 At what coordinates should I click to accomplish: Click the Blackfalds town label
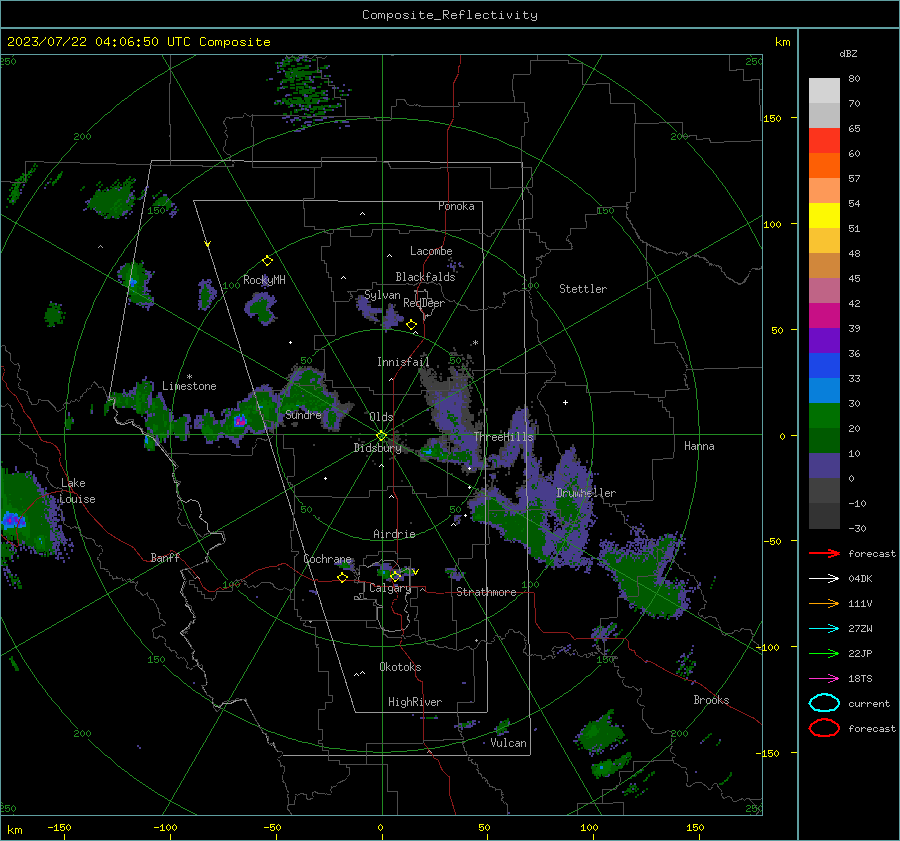point(425,277)
